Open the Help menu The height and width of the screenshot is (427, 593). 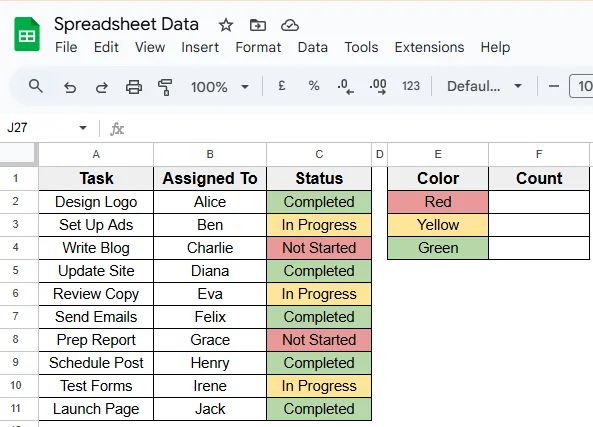click(495, 47)
